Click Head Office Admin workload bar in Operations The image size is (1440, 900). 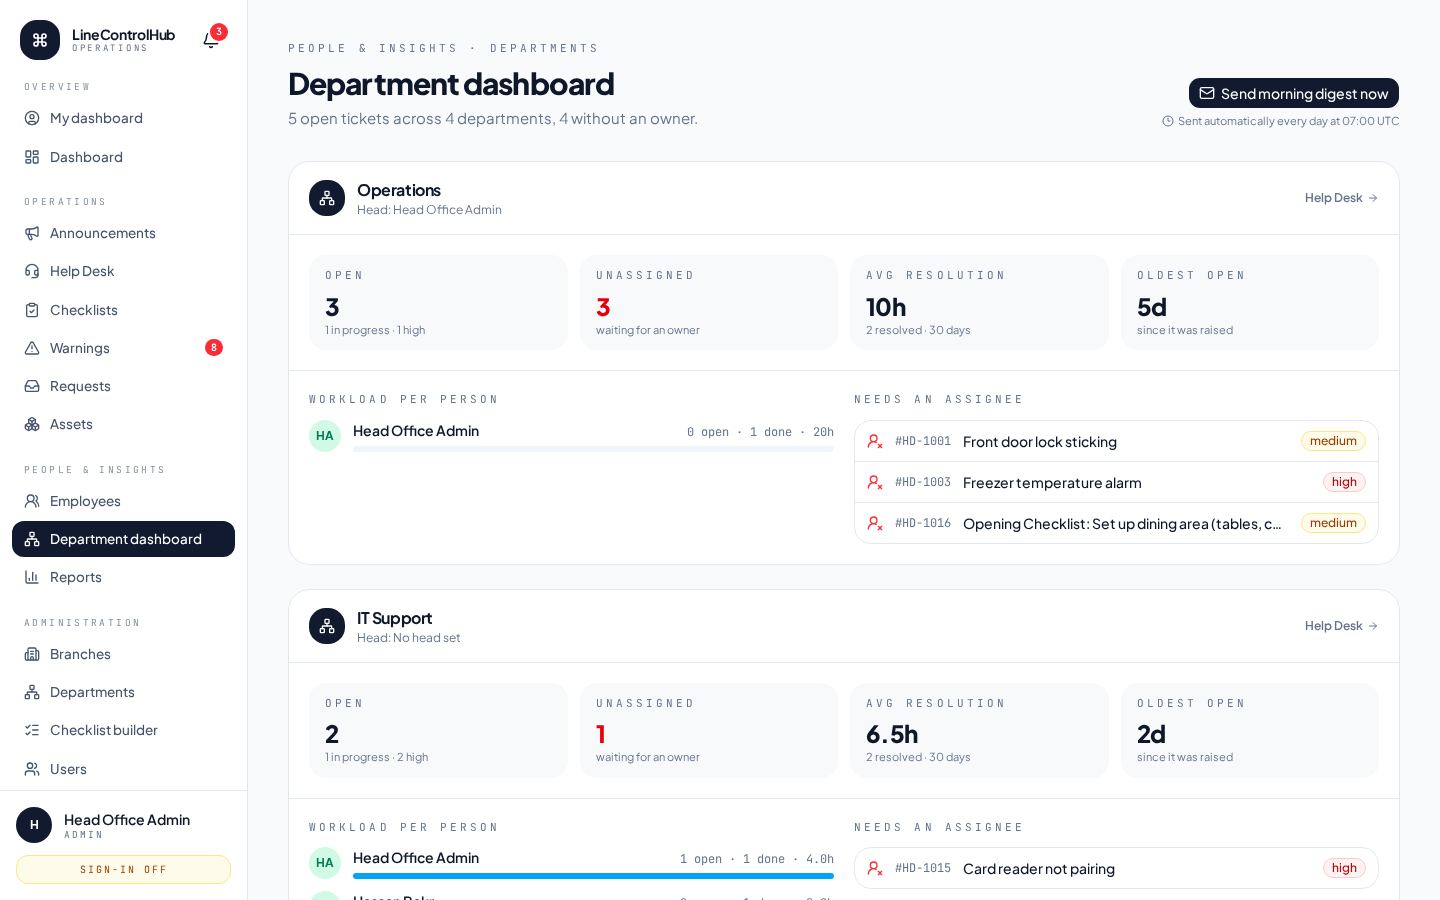coord(593,449)
